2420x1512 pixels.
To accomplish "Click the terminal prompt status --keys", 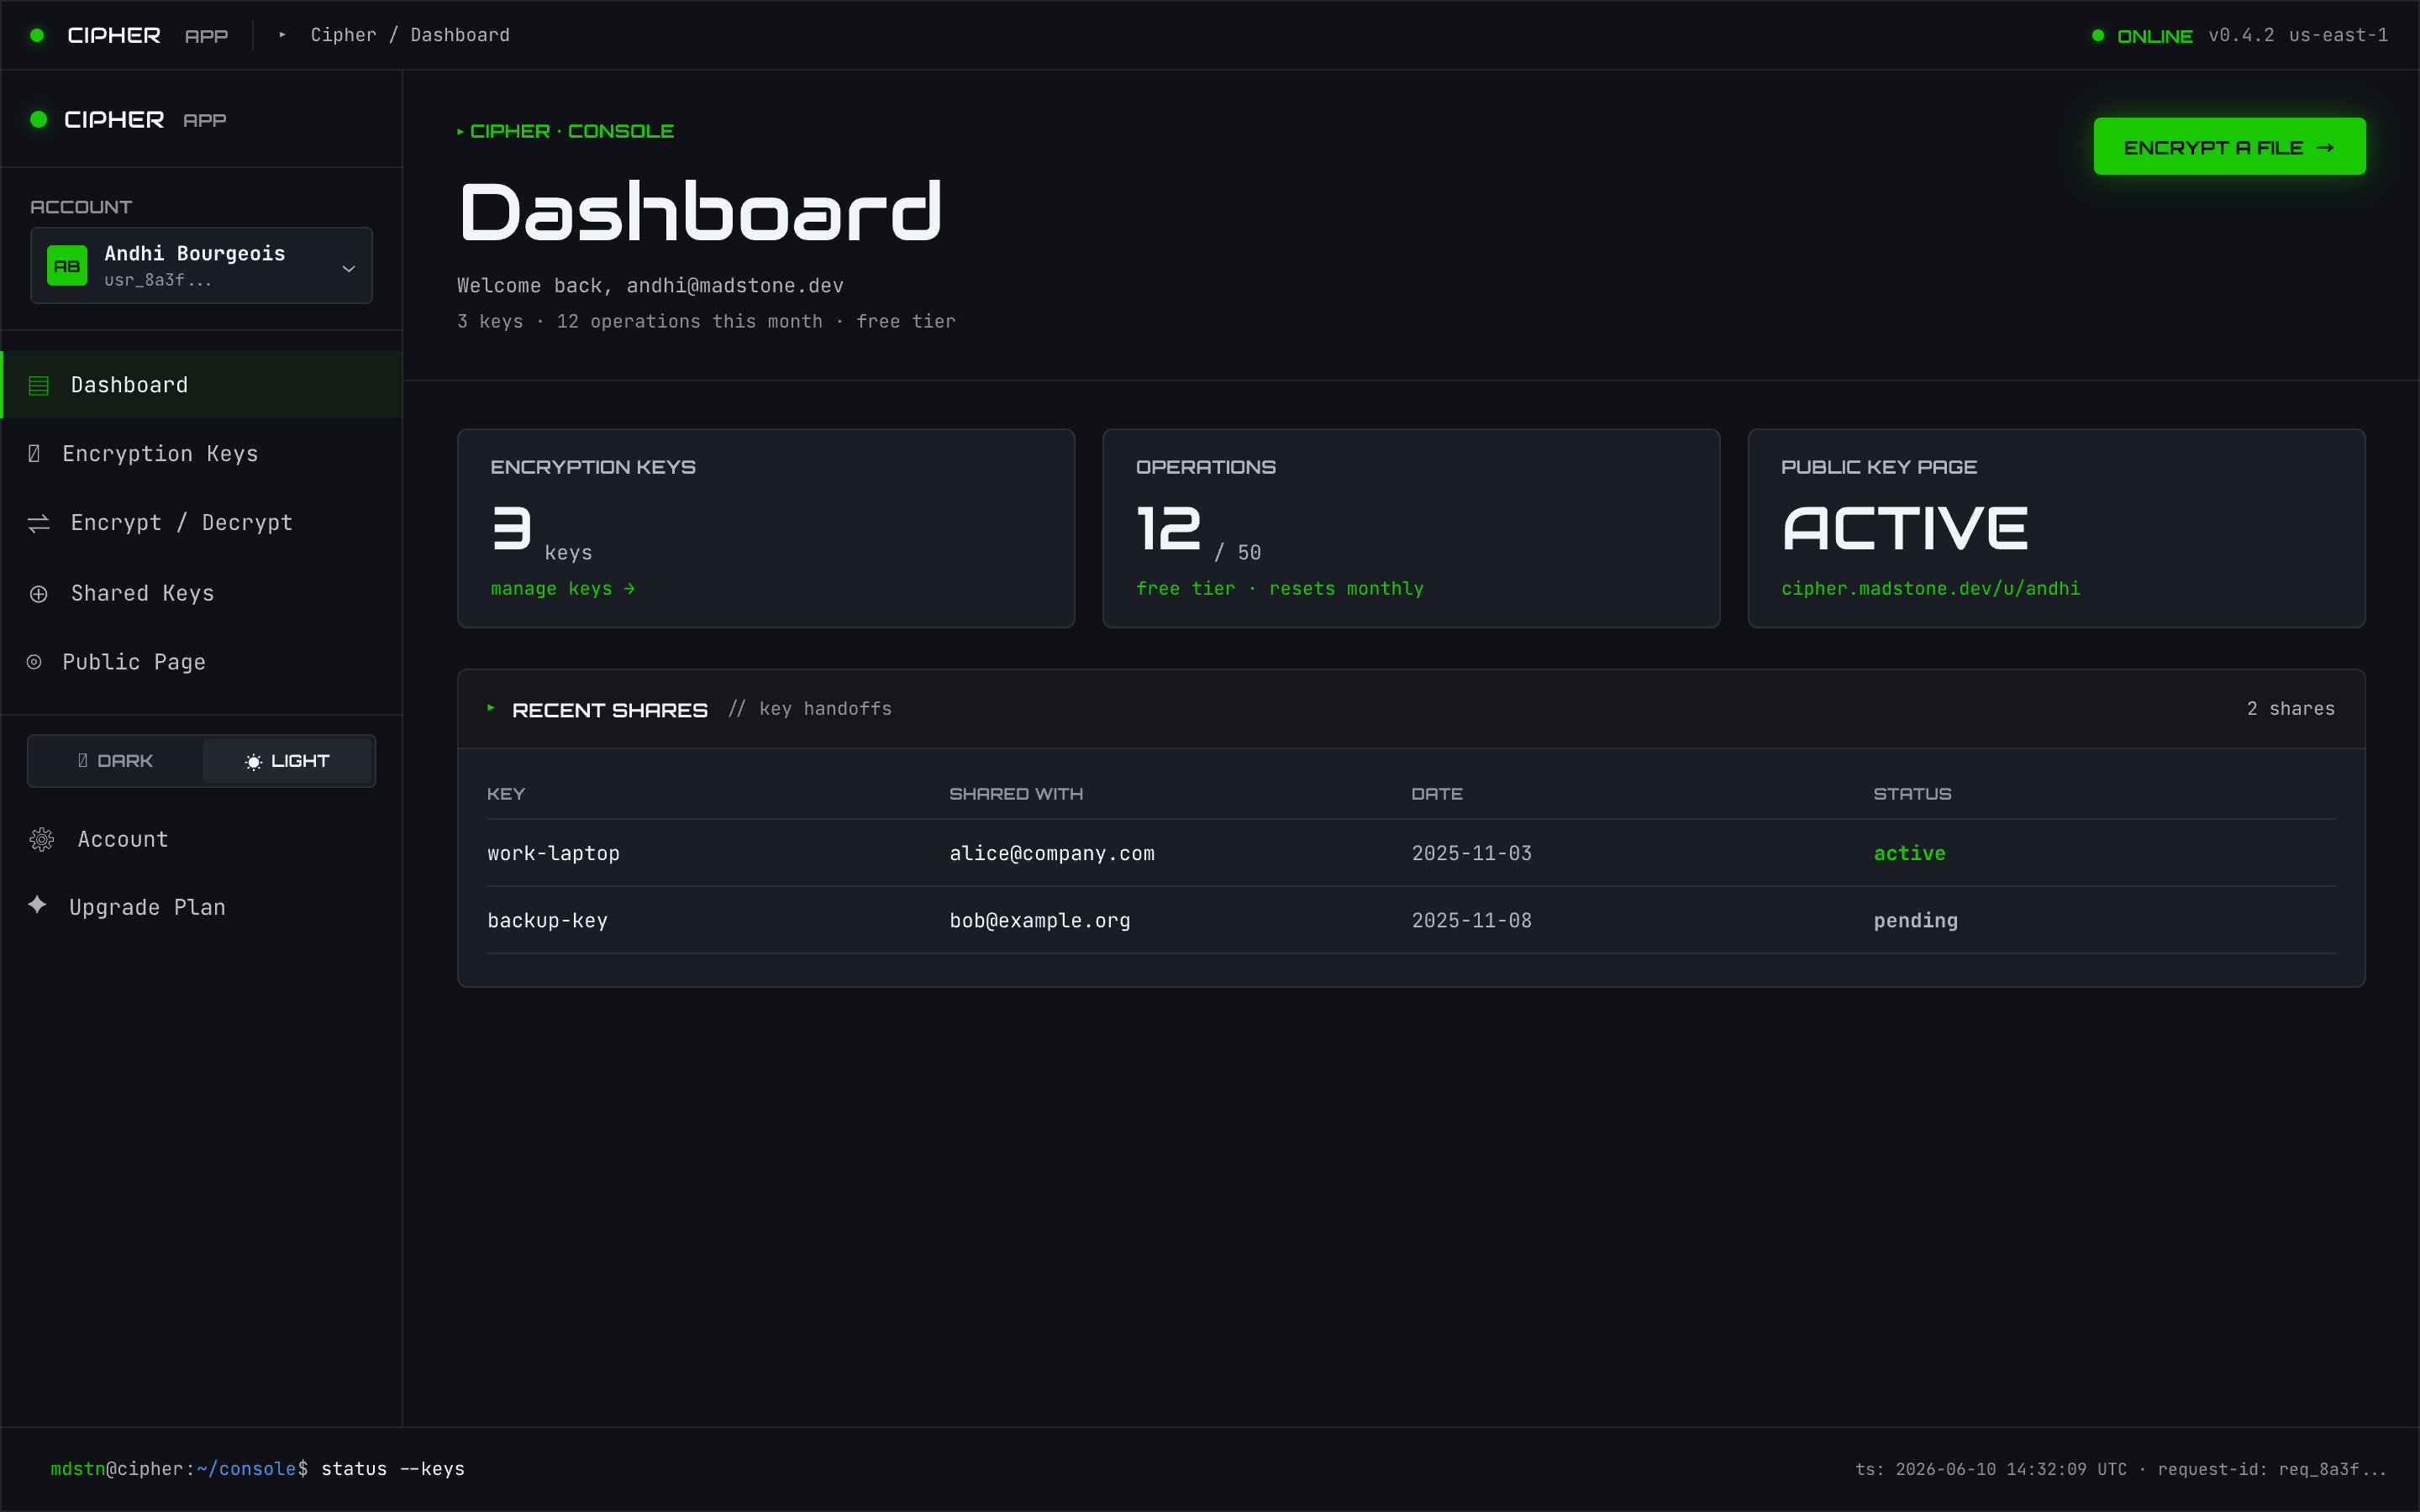I will [392, 1469].
